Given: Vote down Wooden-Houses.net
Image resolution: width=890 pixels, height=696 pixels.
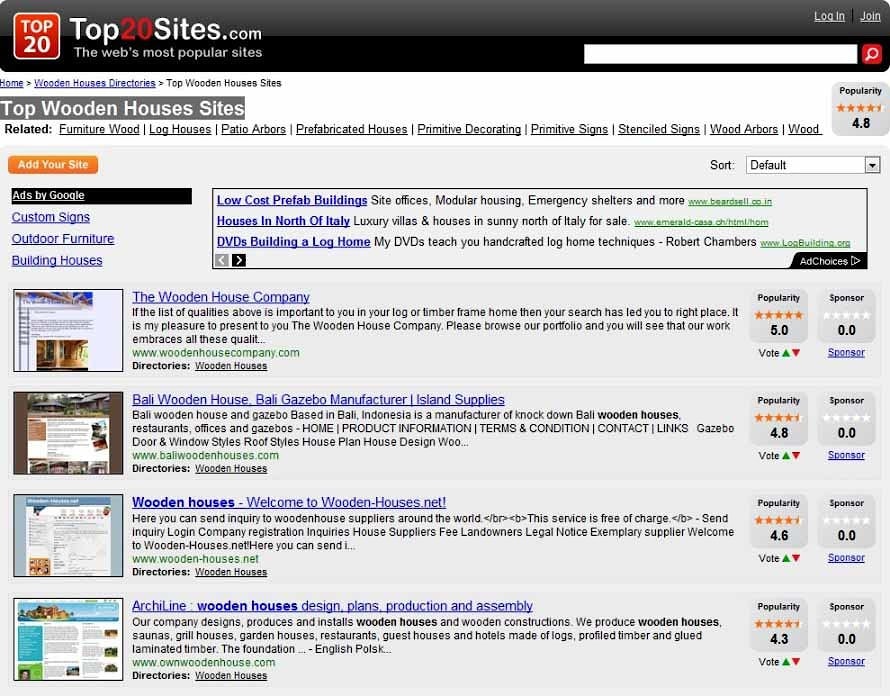Looking at the screenshot, I should pos(796,558).
